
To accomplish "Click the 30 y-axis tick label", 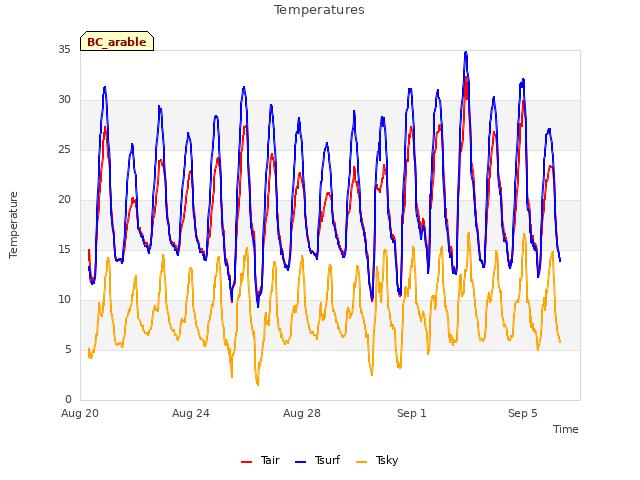I will click(x=64, y=100).
